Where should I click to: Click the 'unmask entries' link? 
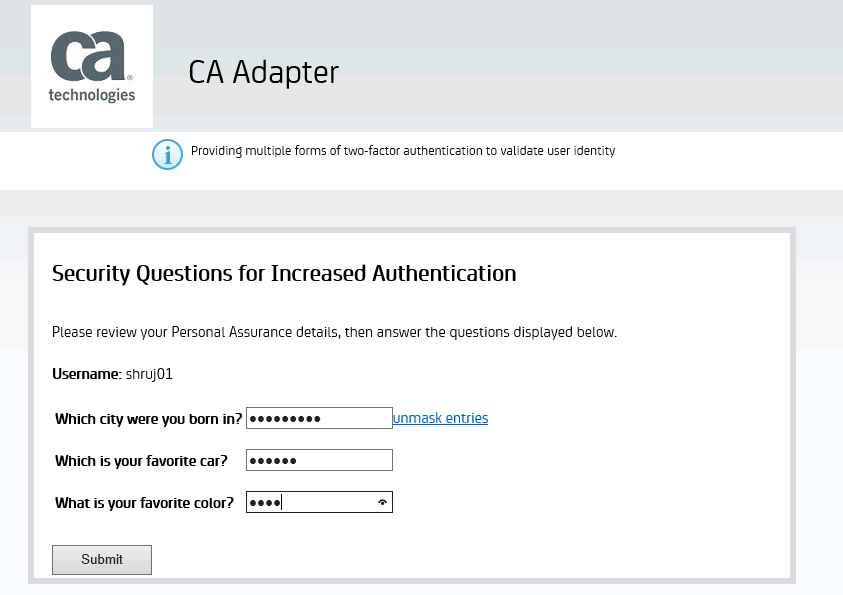(440, 418)
